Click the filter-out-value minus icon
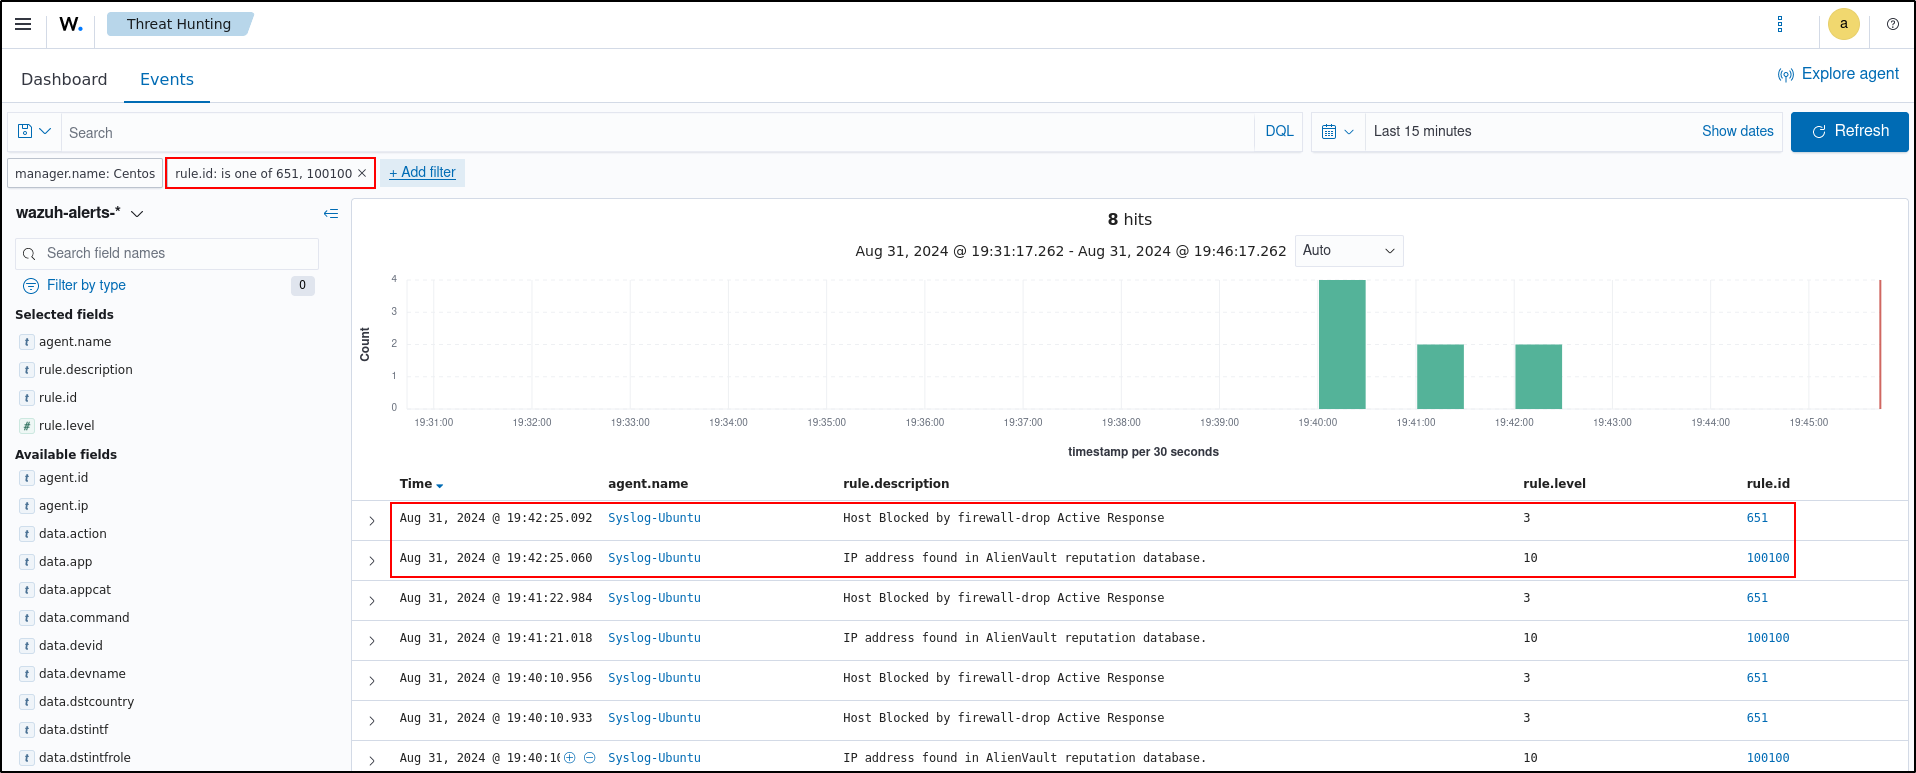The image size is (1916, 773). pyautogui.click(x=590, y=758)
